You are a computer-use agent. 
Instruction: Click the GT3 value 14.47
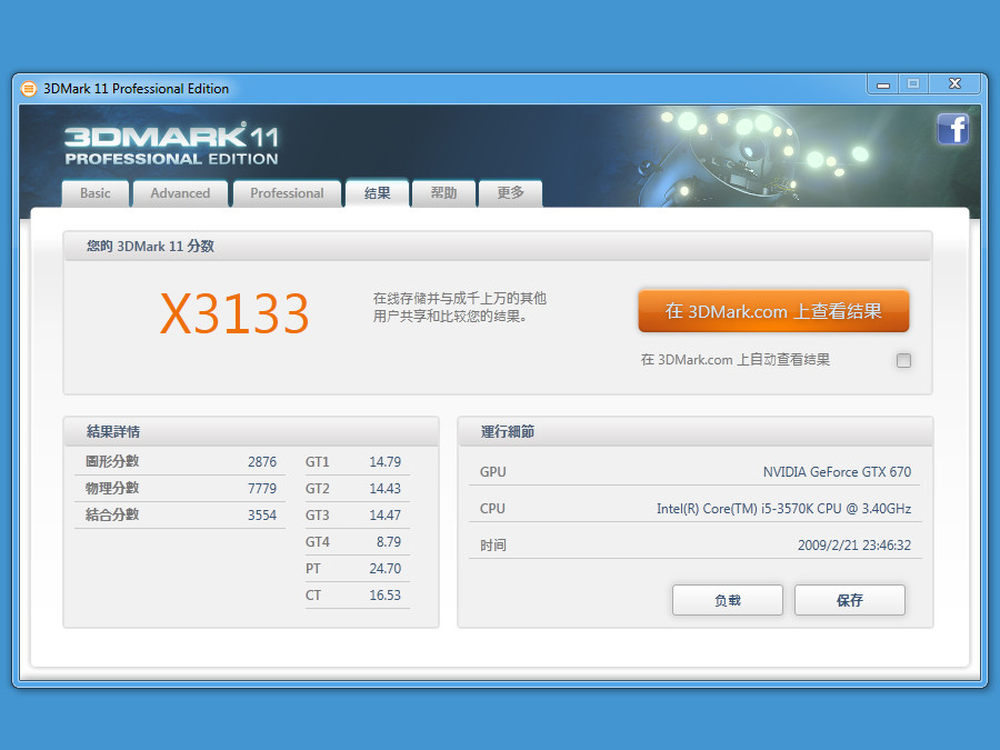click(385, 515)
